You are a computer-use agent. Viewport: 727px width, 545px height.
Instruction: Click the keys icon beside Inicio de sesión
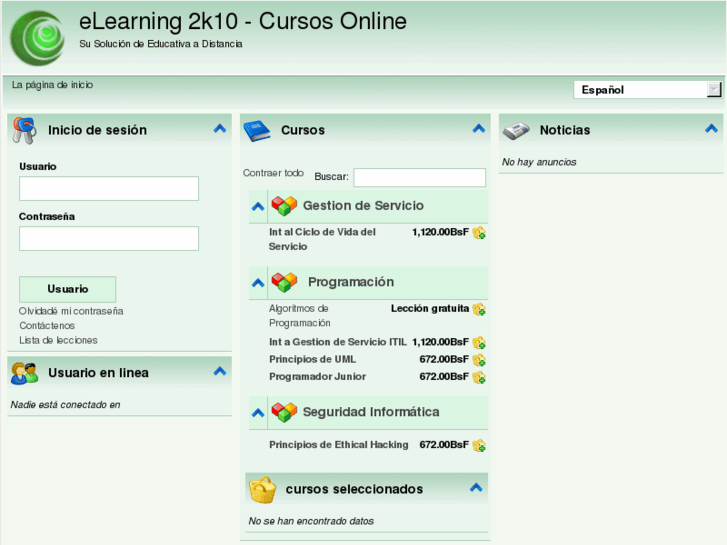pyautogui.click(x=25, y=130)
